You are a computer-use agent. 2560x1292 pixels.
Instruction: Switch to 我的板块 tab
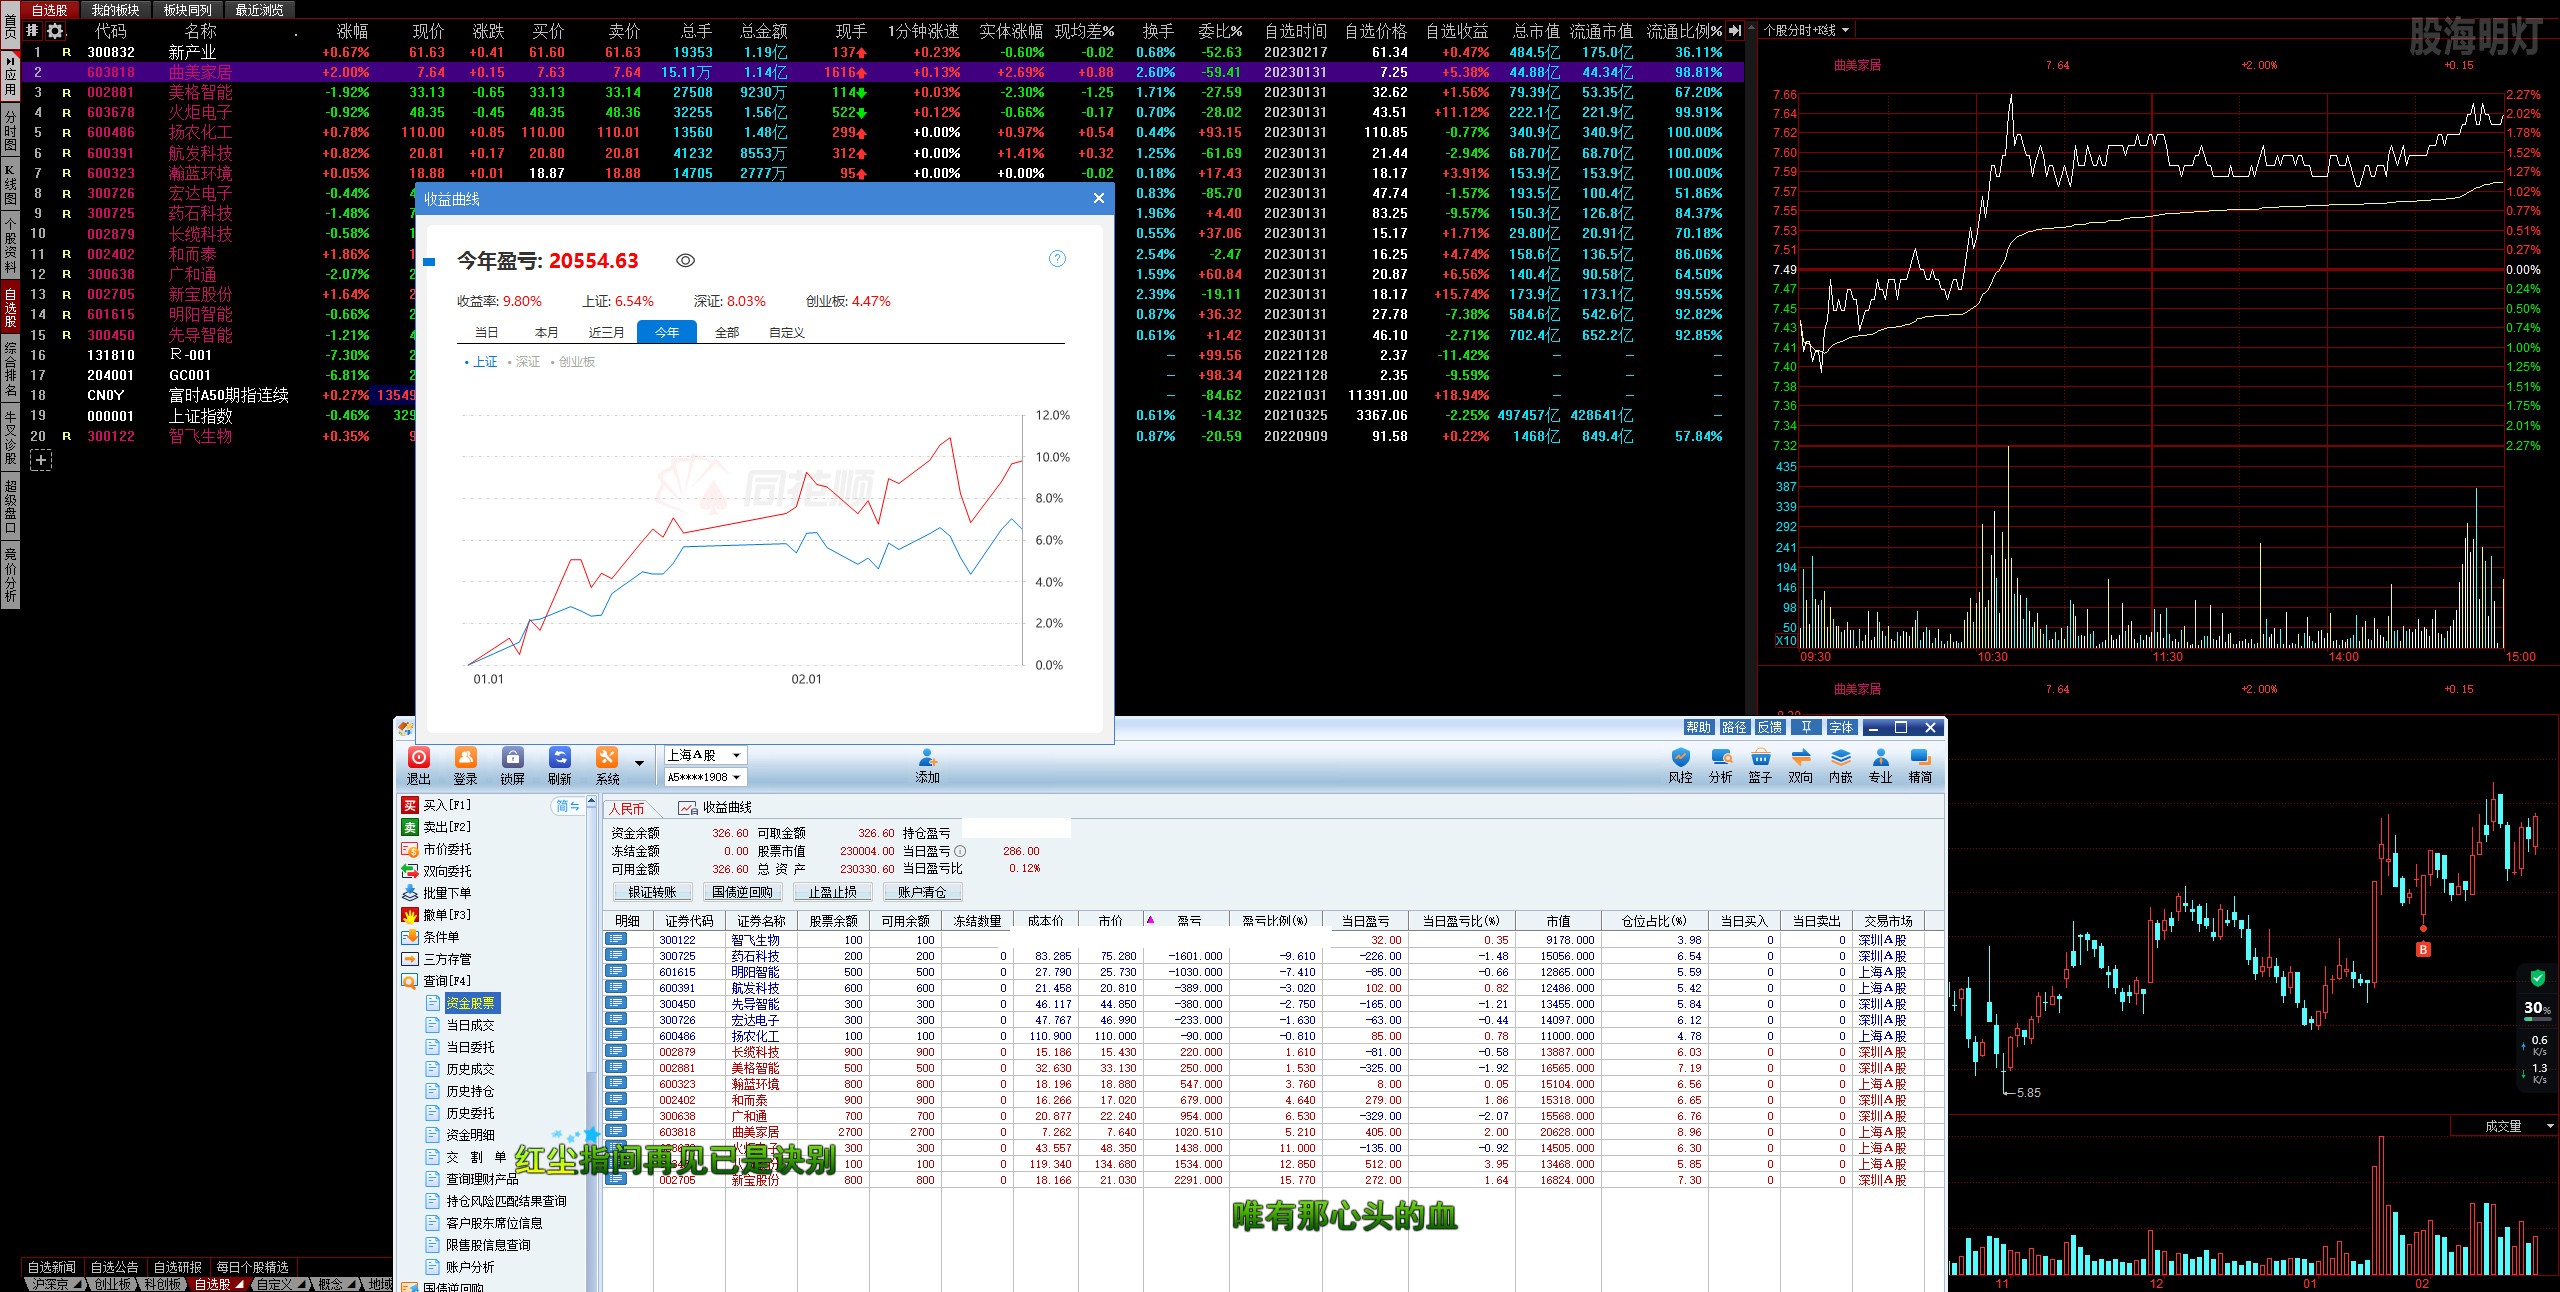tap(115, 10)
